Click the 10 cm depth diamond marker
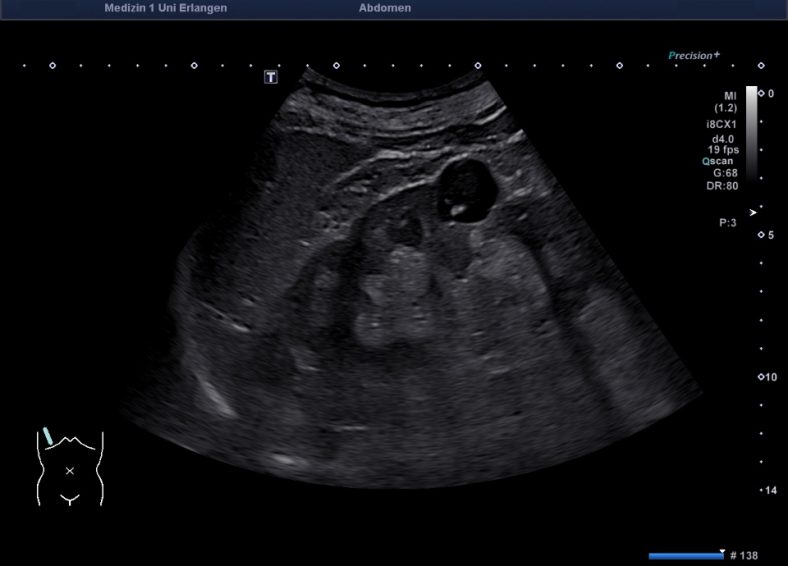This screenshot has height=566, width=788. 761,377
